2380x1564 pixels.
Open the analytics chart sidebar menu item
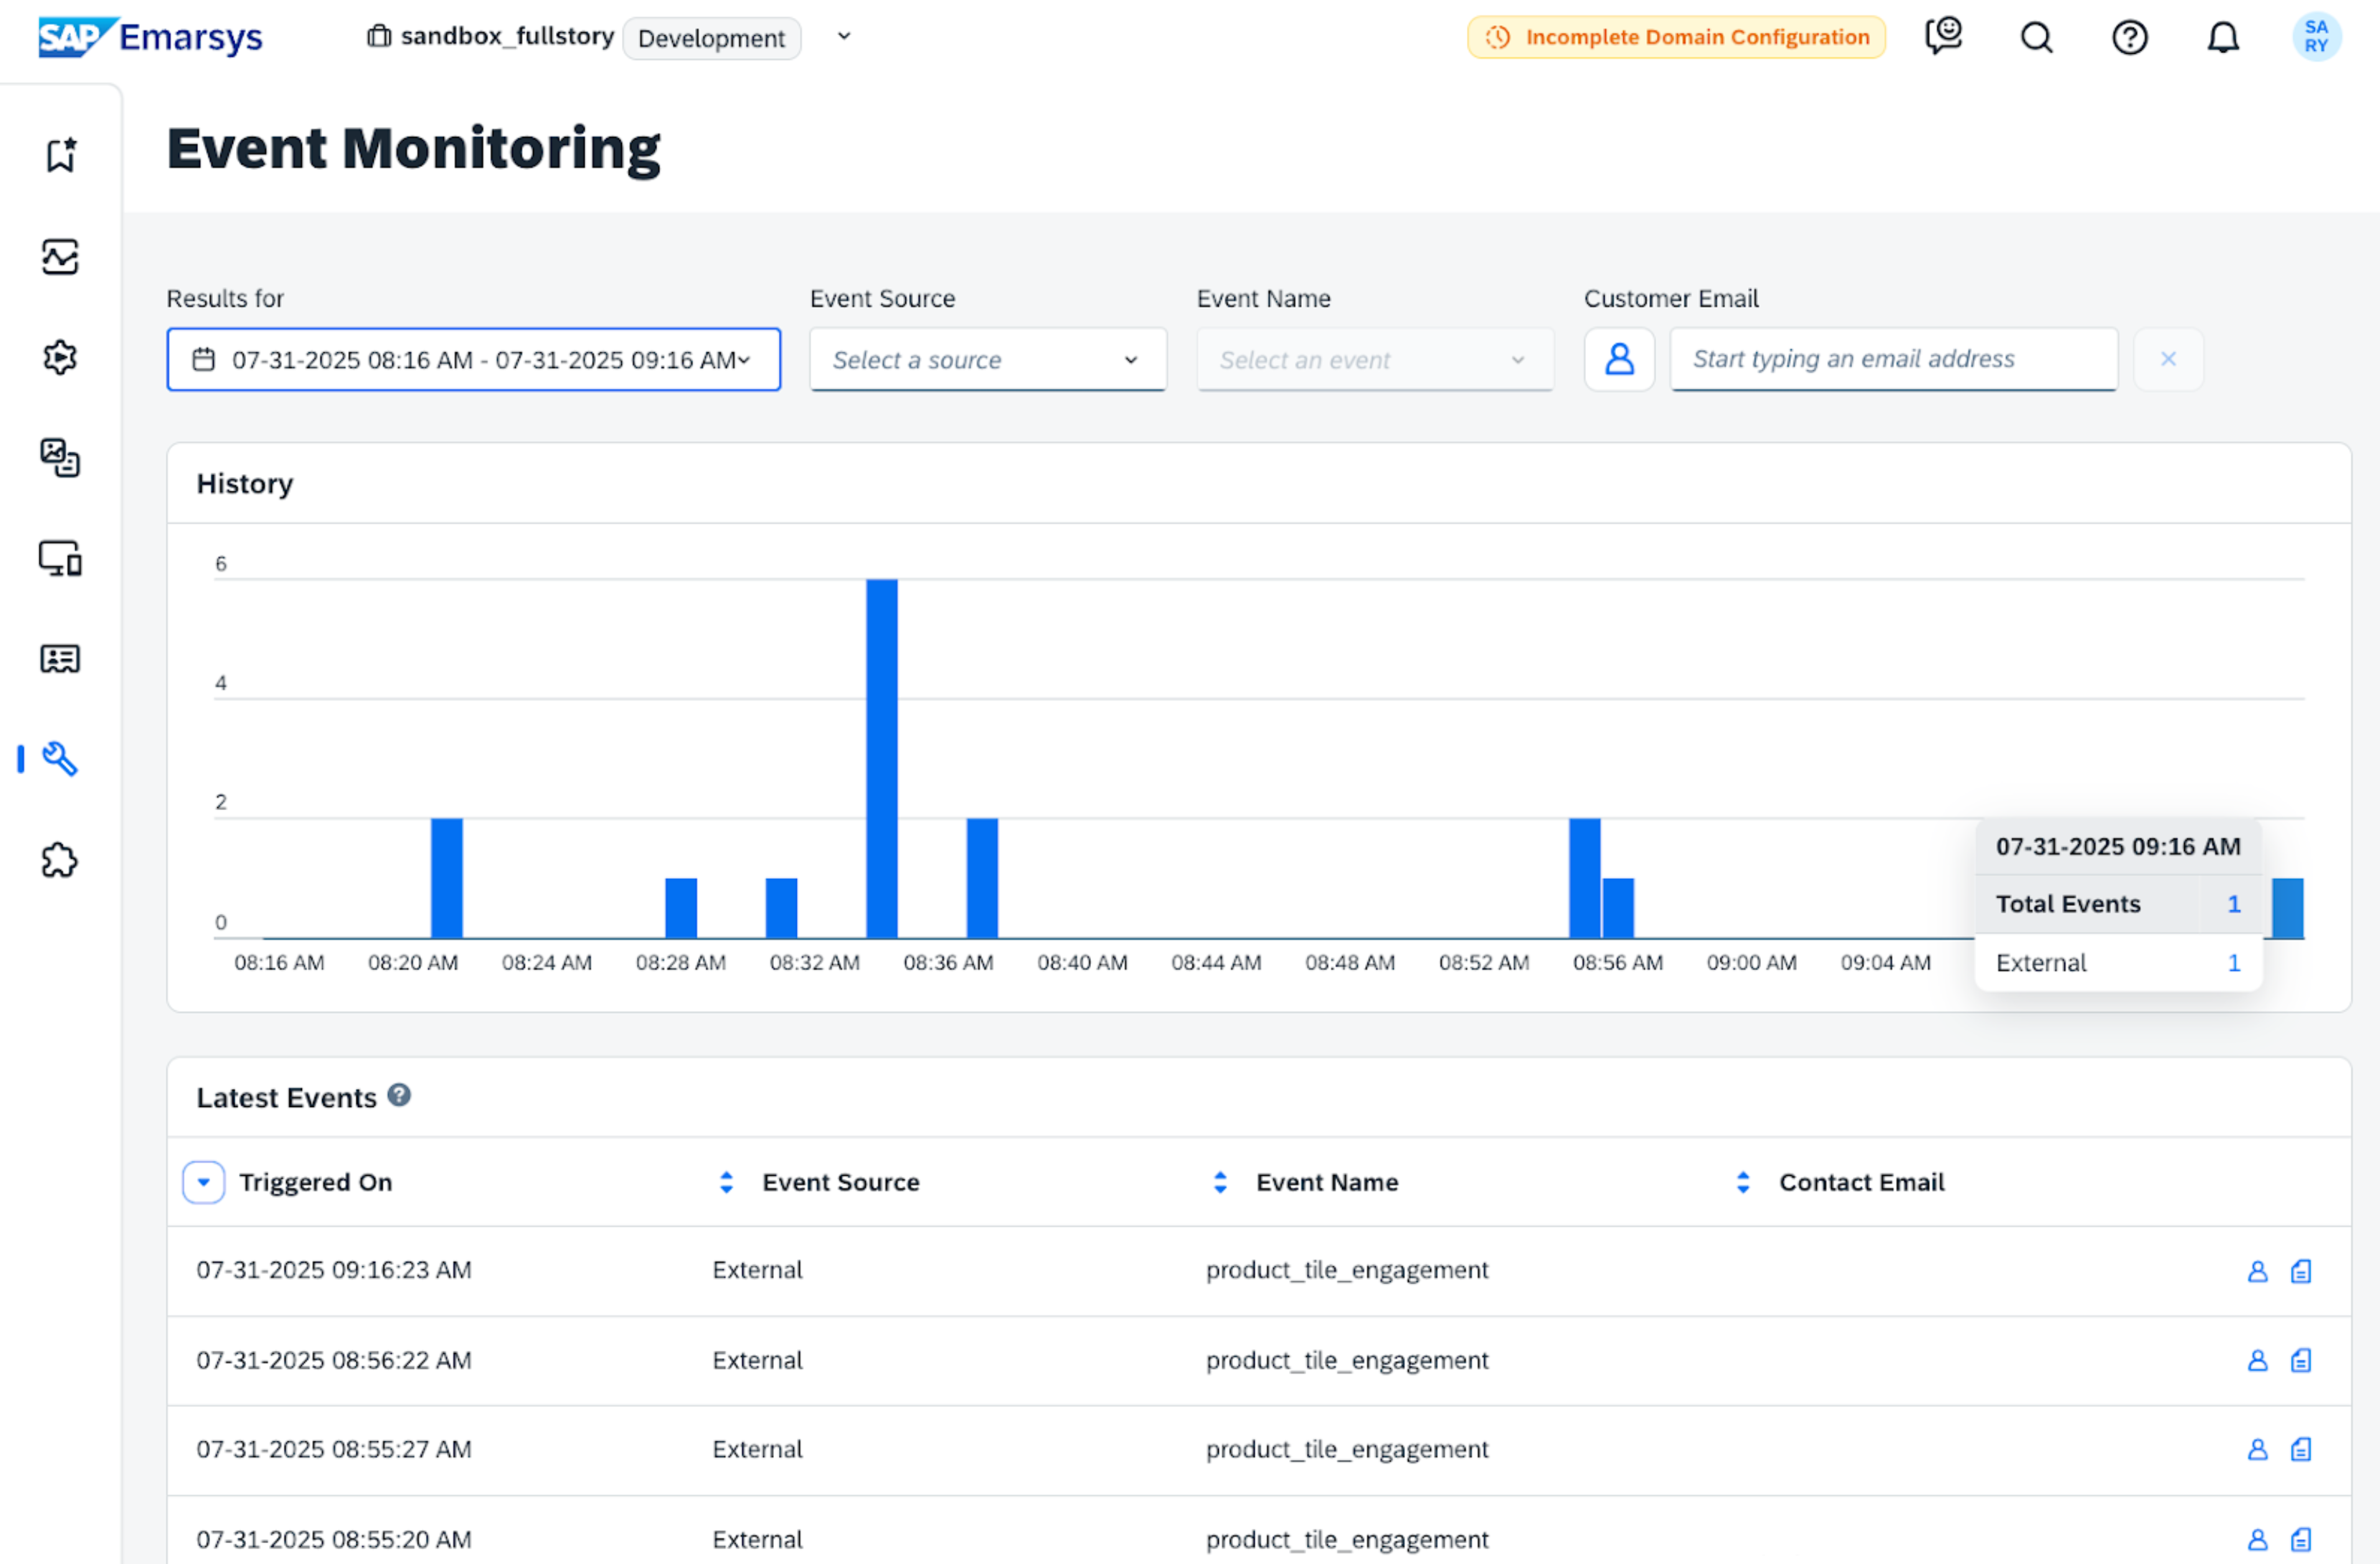[x=60, y=257]
